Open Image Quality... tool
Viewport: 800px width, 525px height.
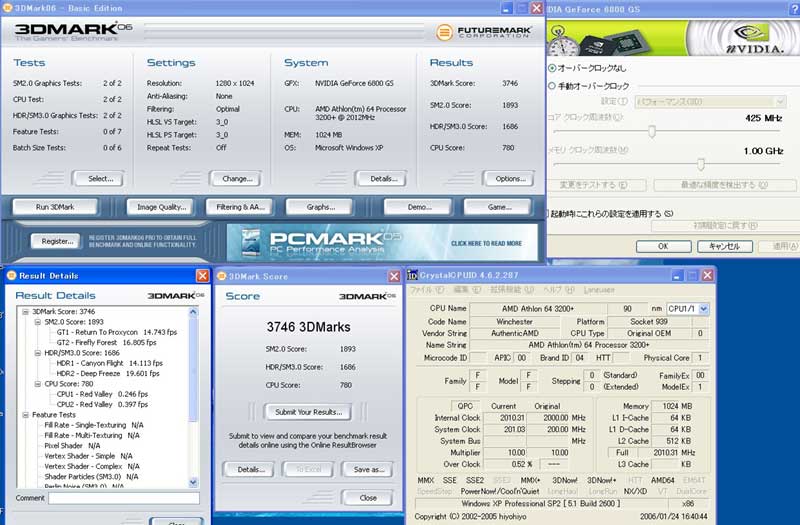click(161, 207)
